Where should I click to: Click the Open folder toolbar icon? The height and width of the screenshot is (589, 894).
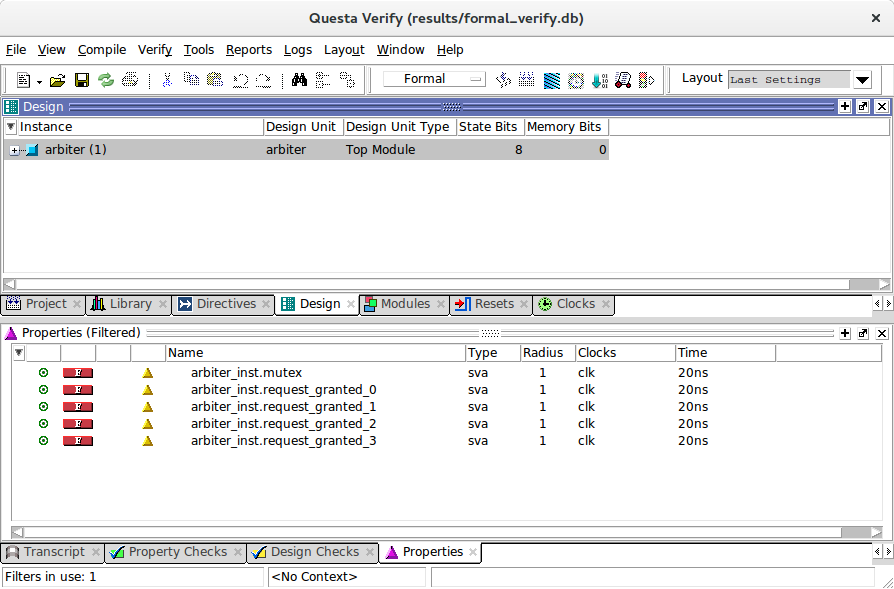[x=58, y=80]
